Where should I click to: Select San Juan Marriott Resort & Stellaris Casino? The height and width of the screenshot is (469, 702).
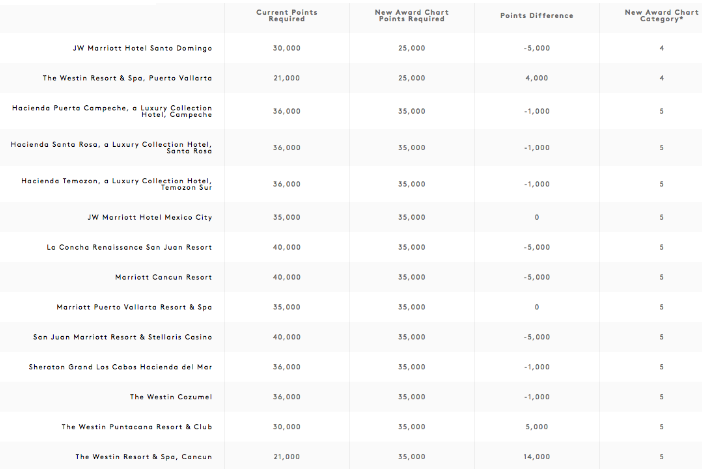tap(122, 337)
